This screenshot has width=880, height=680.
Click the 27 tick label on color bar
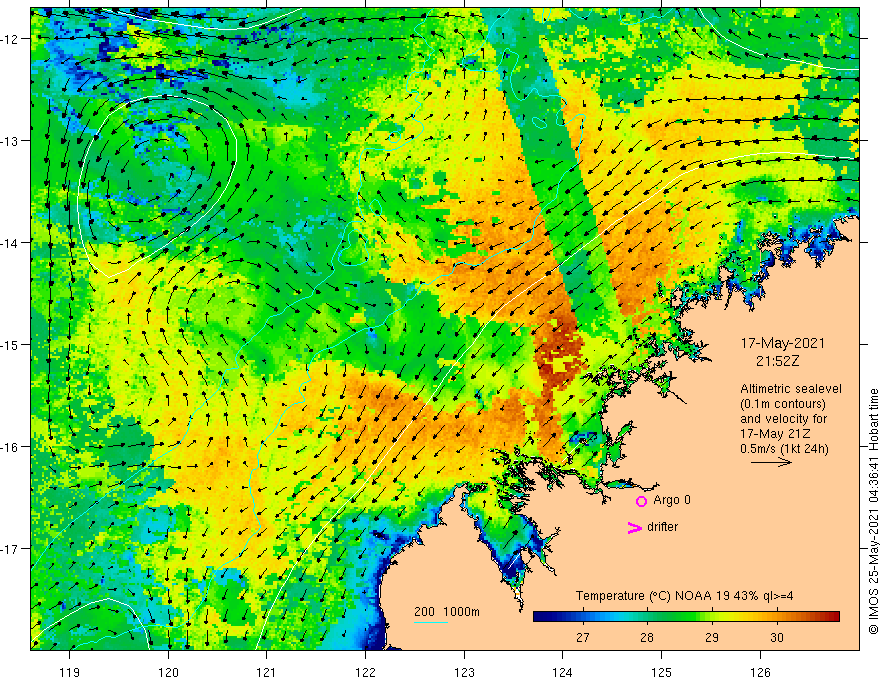pyautogui.click(x=583, y=637)
